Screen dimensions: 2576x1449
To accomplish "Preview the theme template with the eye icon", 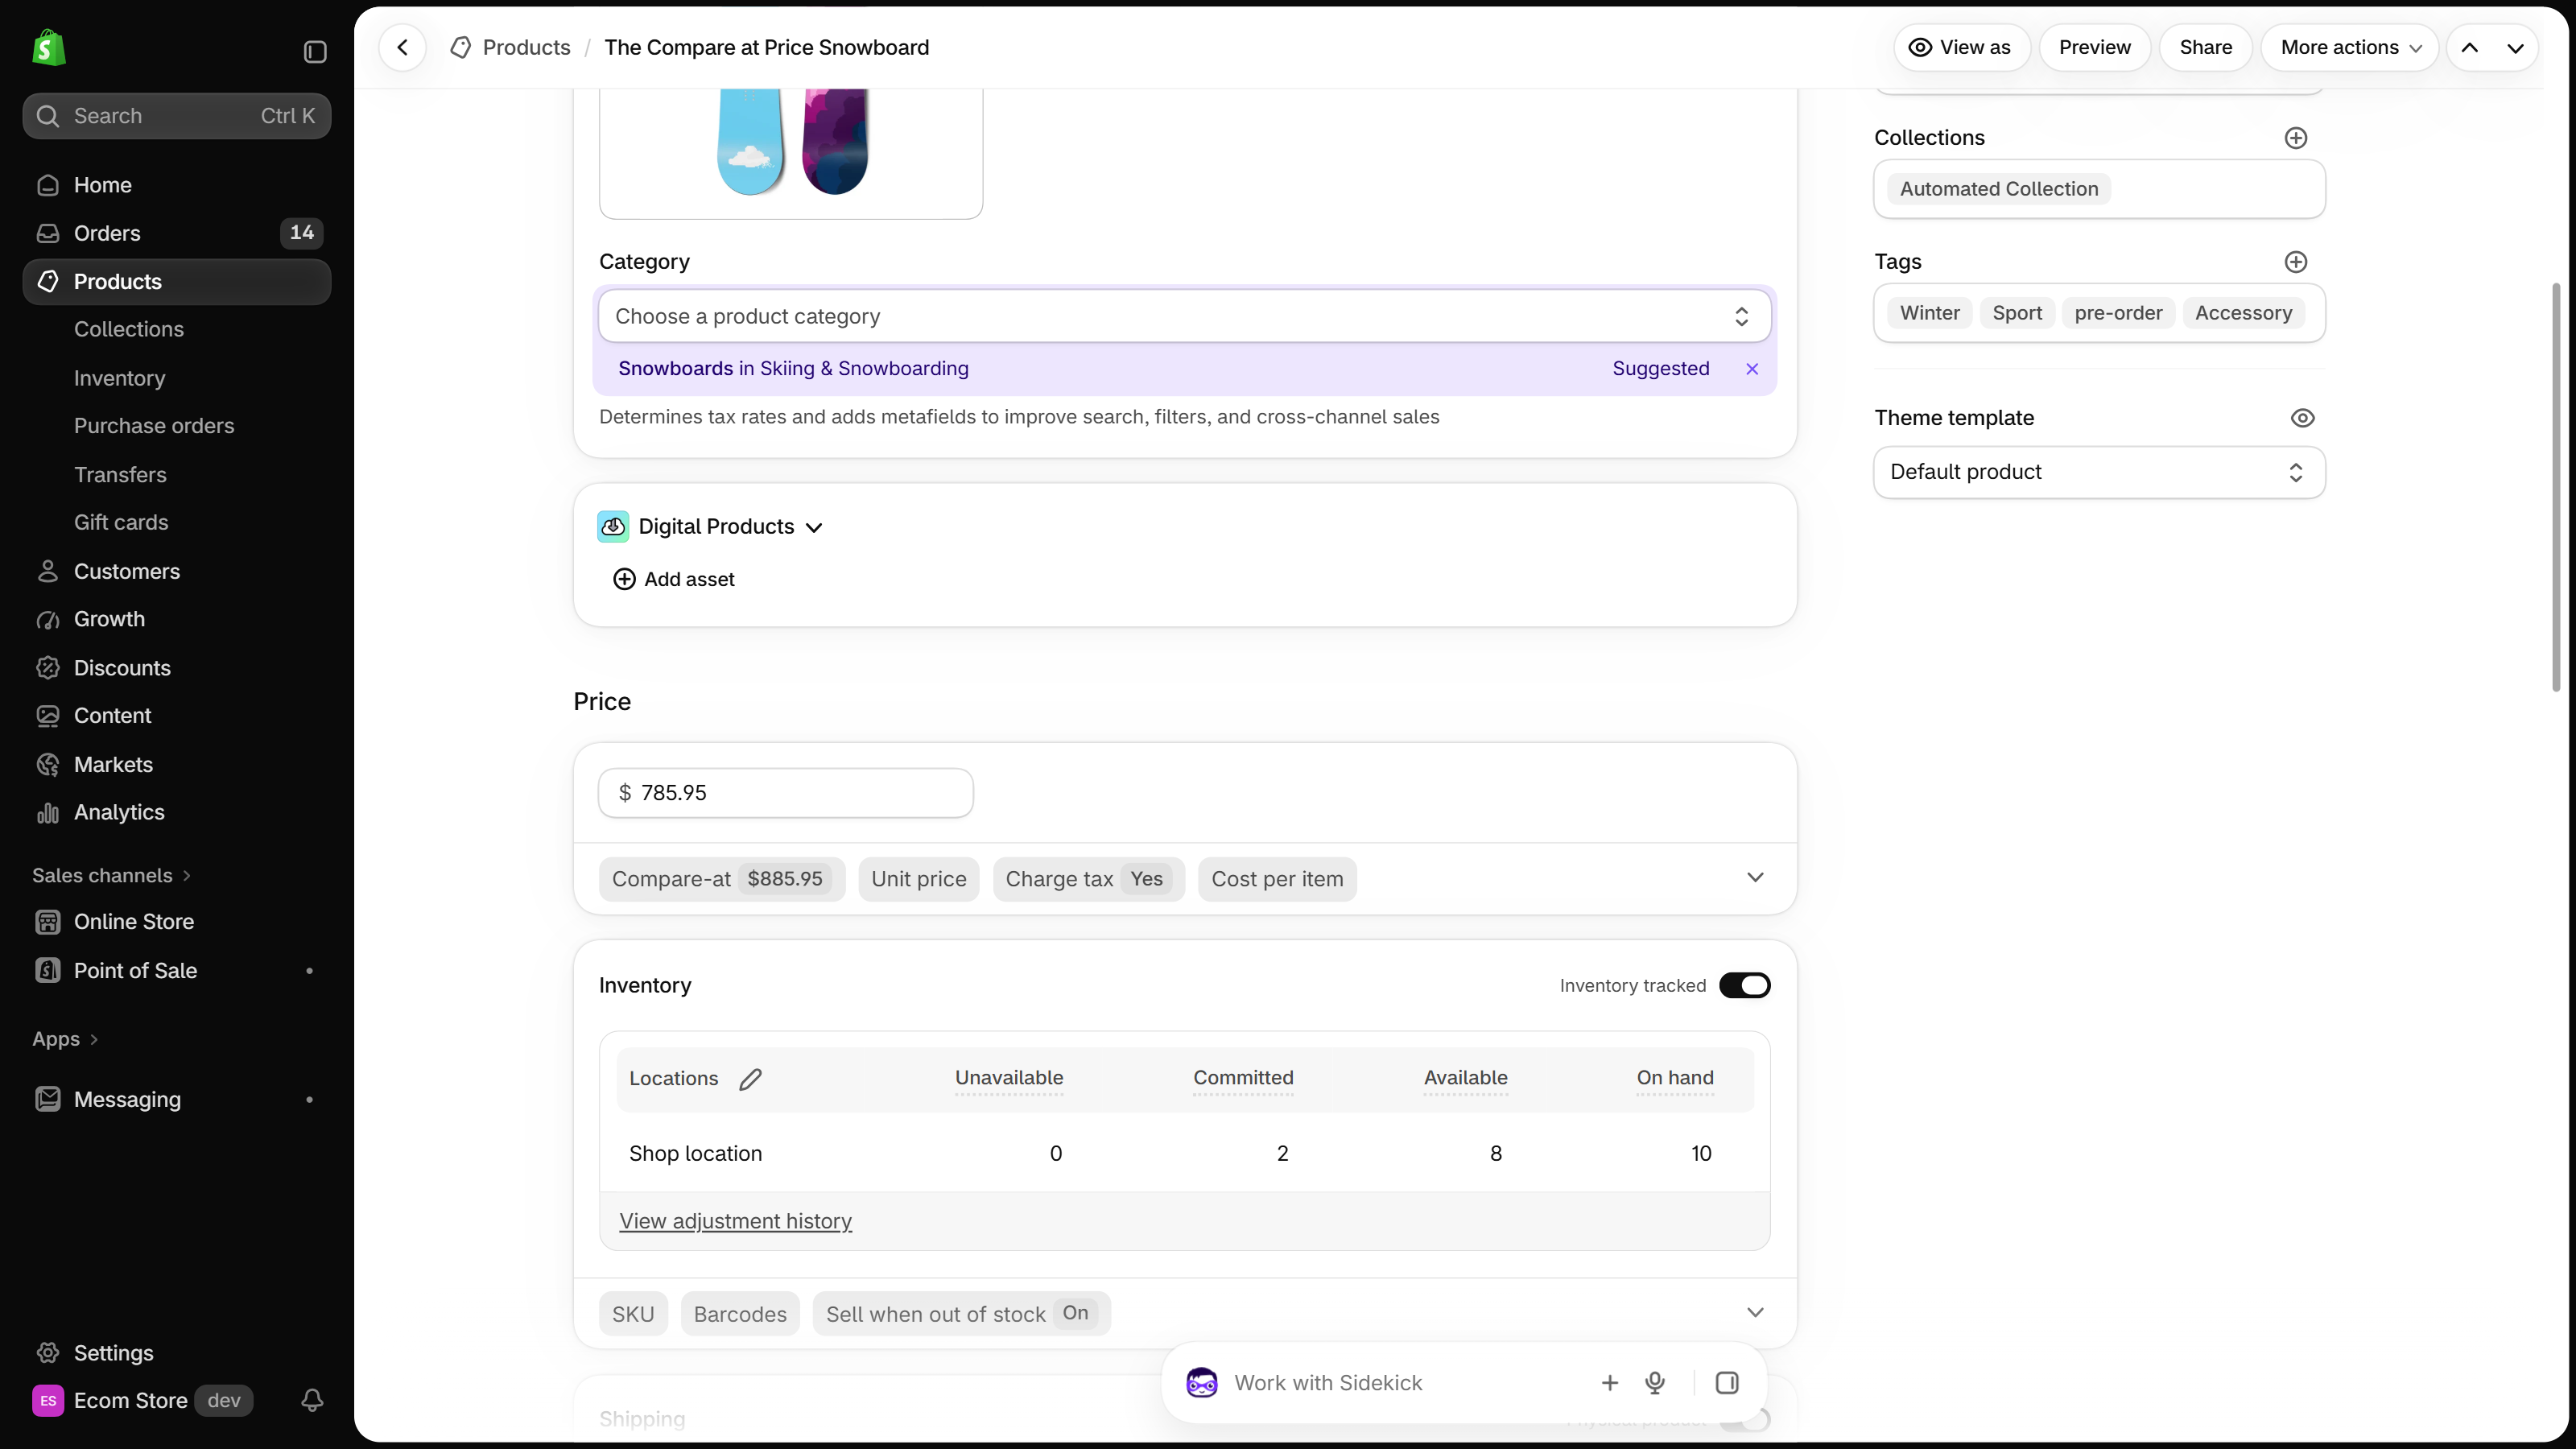I will tap(2302, 418).
